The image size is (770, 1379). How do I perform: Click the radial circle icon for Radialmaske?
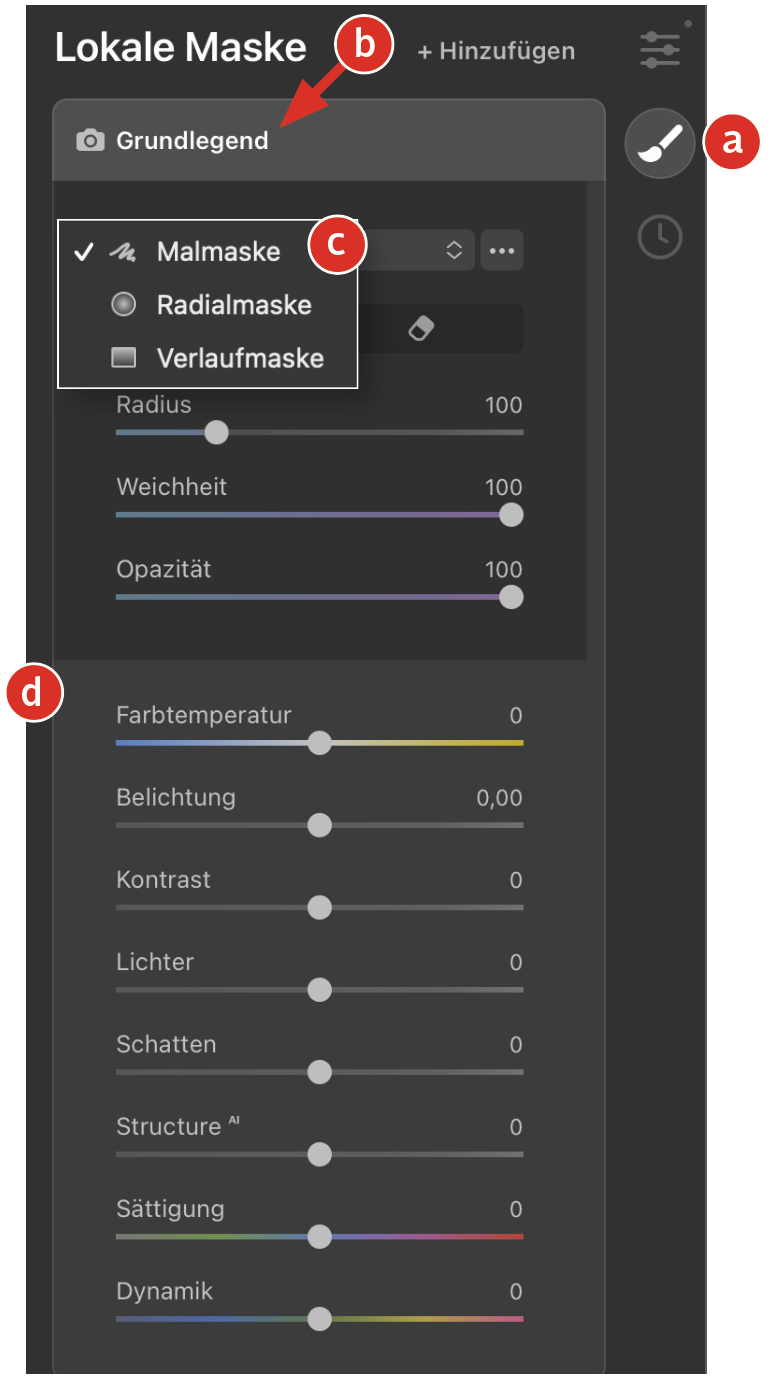[123, 305]
